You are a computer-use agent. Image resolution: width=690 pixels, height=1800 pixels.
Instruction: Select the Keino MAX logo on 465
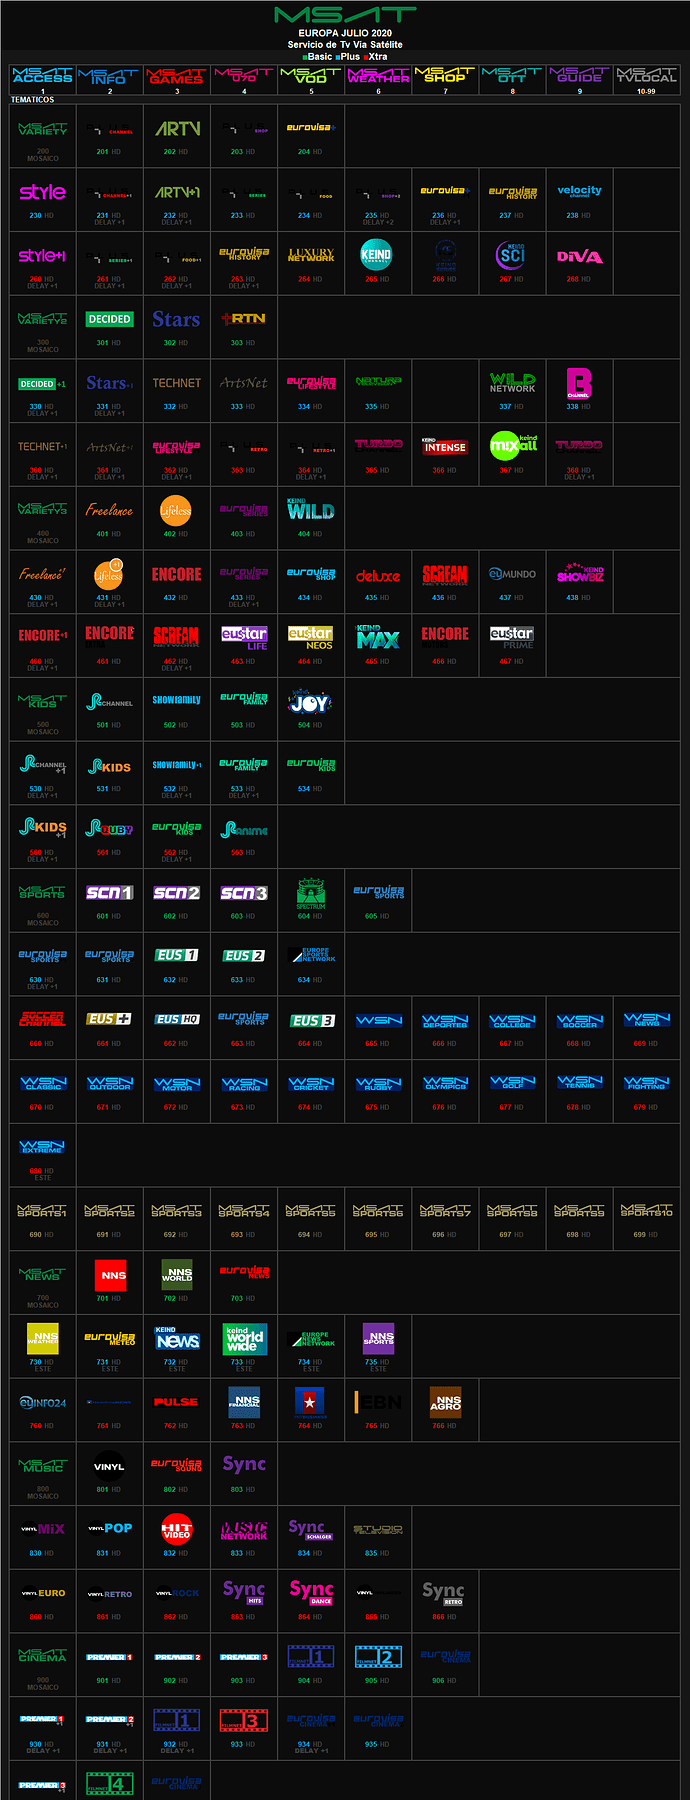[x=378, y=637]
